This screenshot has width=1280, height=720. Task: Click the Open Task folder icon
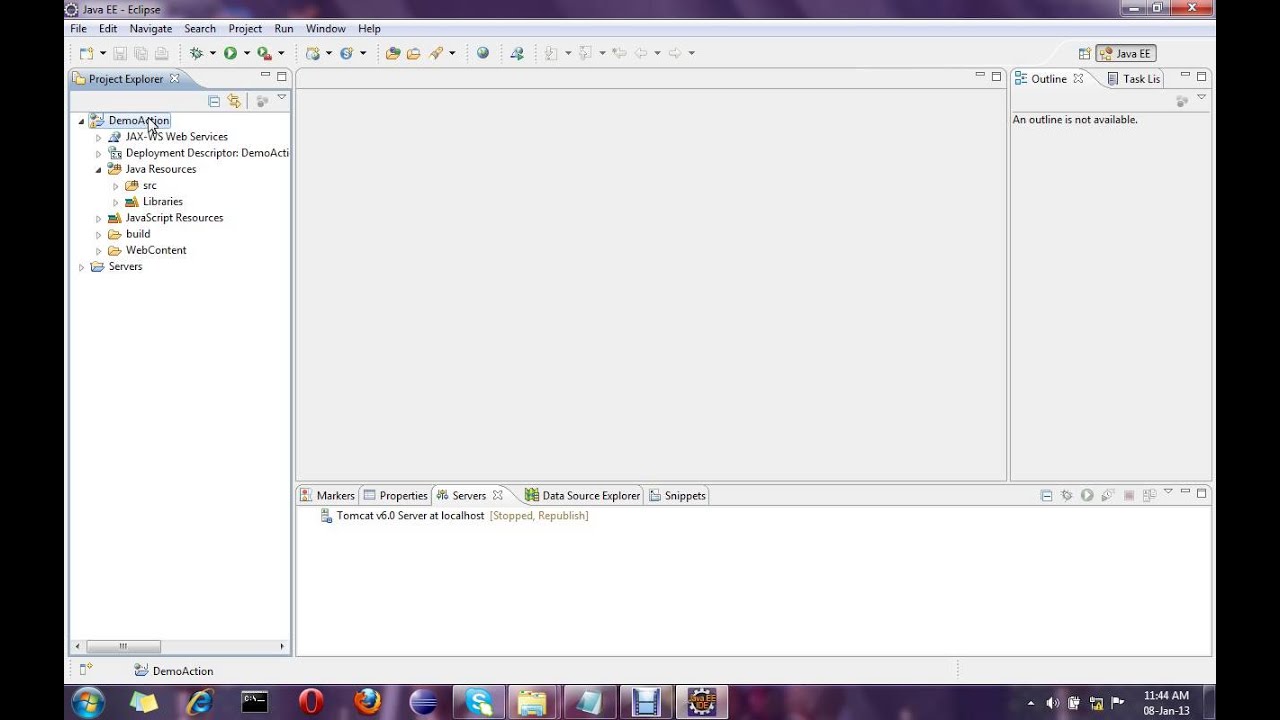tap(414, 53)
